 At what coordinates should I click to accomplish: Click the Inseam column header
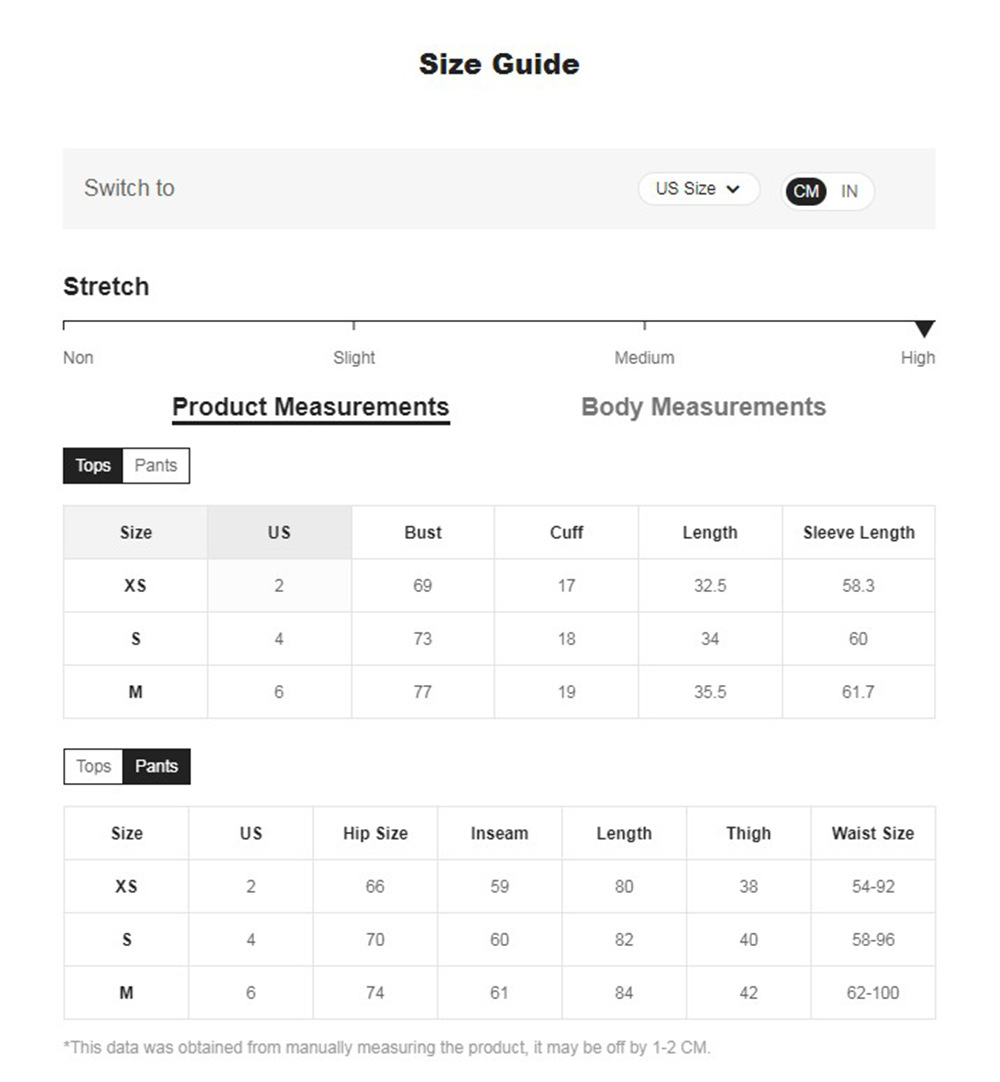pyautogui.click(x=499, y=834)
